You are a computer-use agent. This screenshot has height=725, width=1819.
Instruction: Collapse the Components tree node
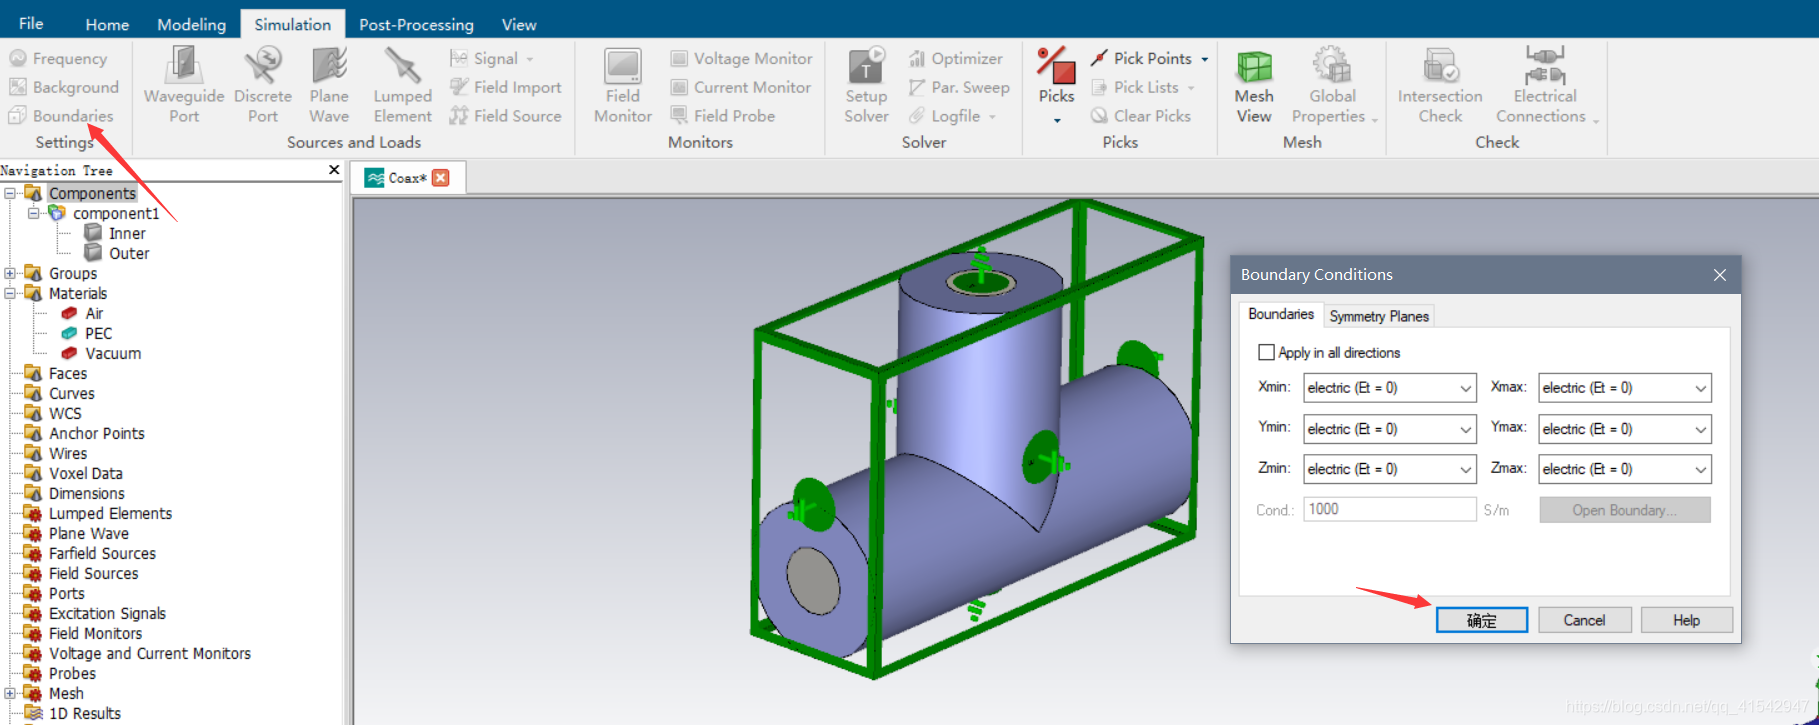10,193
